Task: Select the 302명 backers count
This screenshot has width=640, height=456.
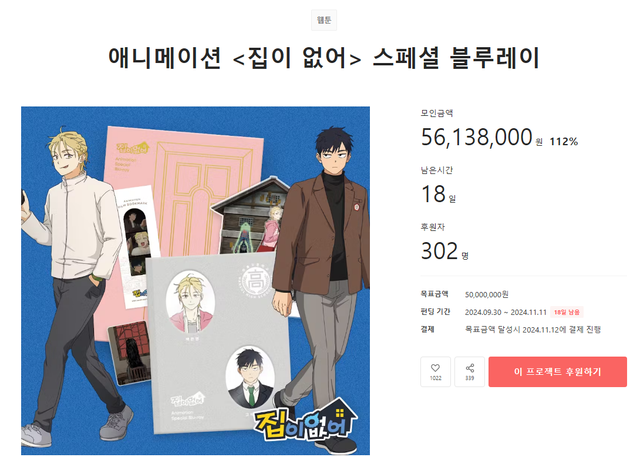Action: coord(445,251)
